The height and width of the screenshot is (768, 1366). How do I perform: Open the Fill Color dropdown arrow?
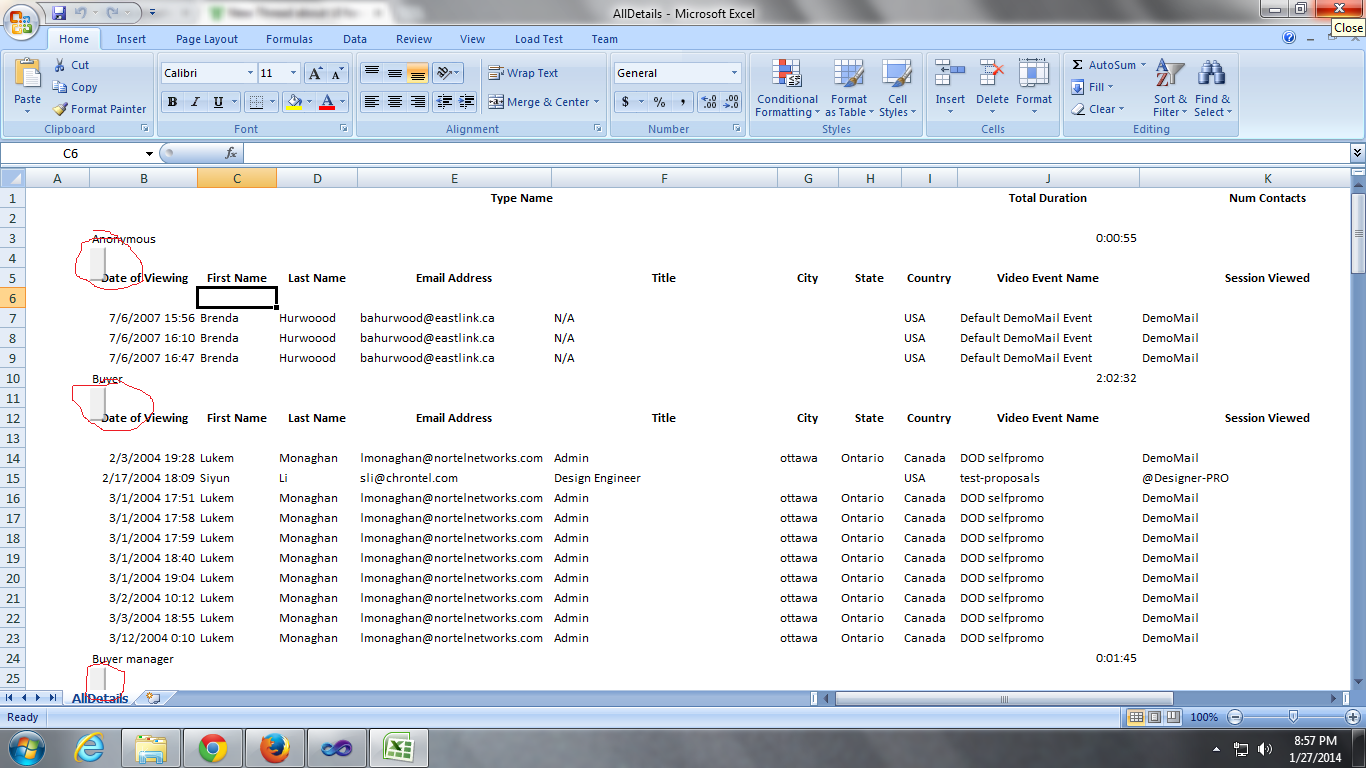click(309, 102)
